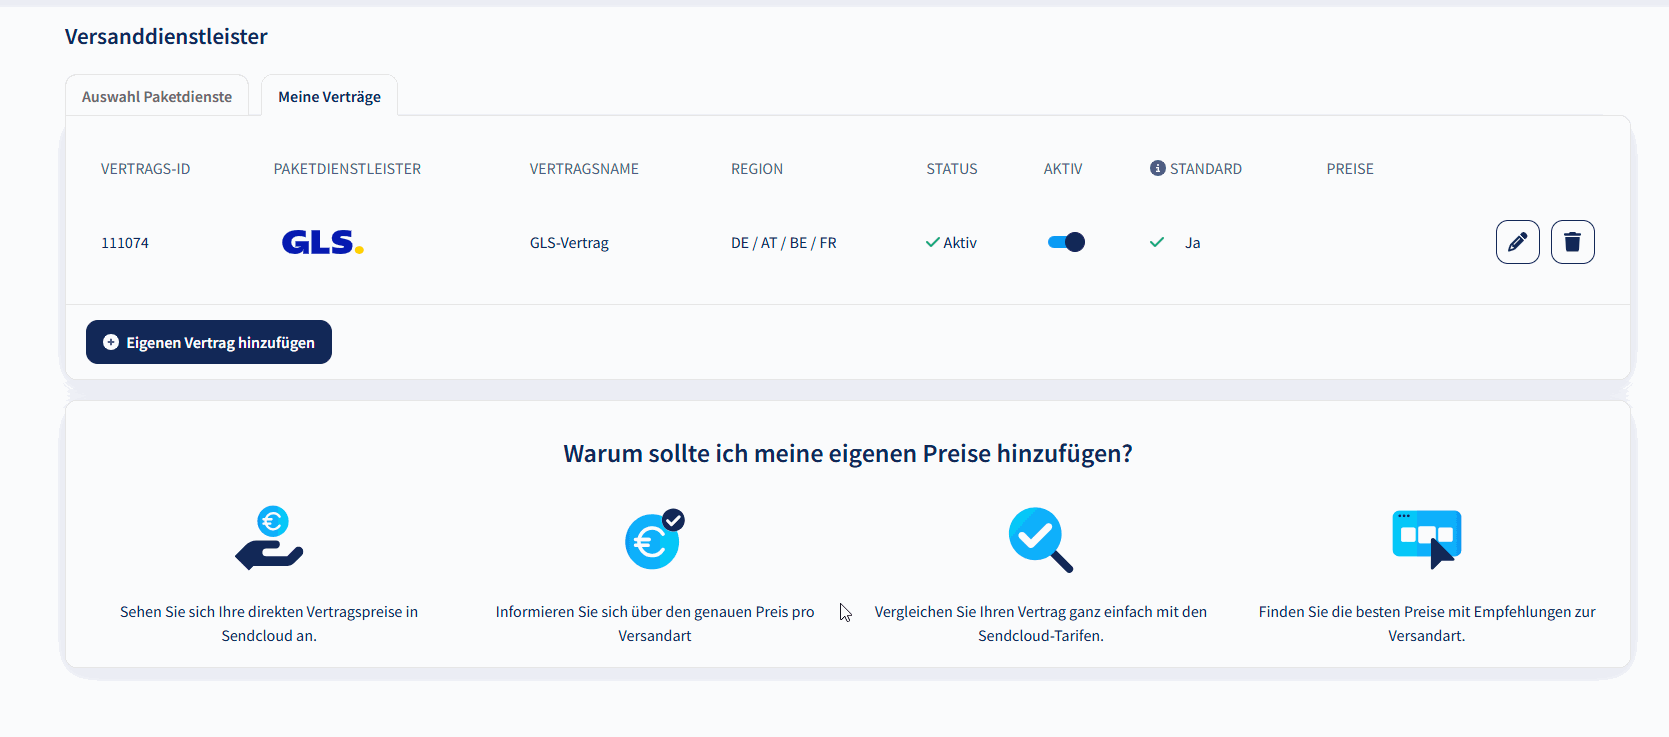1669x737 pixels.
Task: Delete the GLS contract with trash icon
Action: pos(1572,242)
